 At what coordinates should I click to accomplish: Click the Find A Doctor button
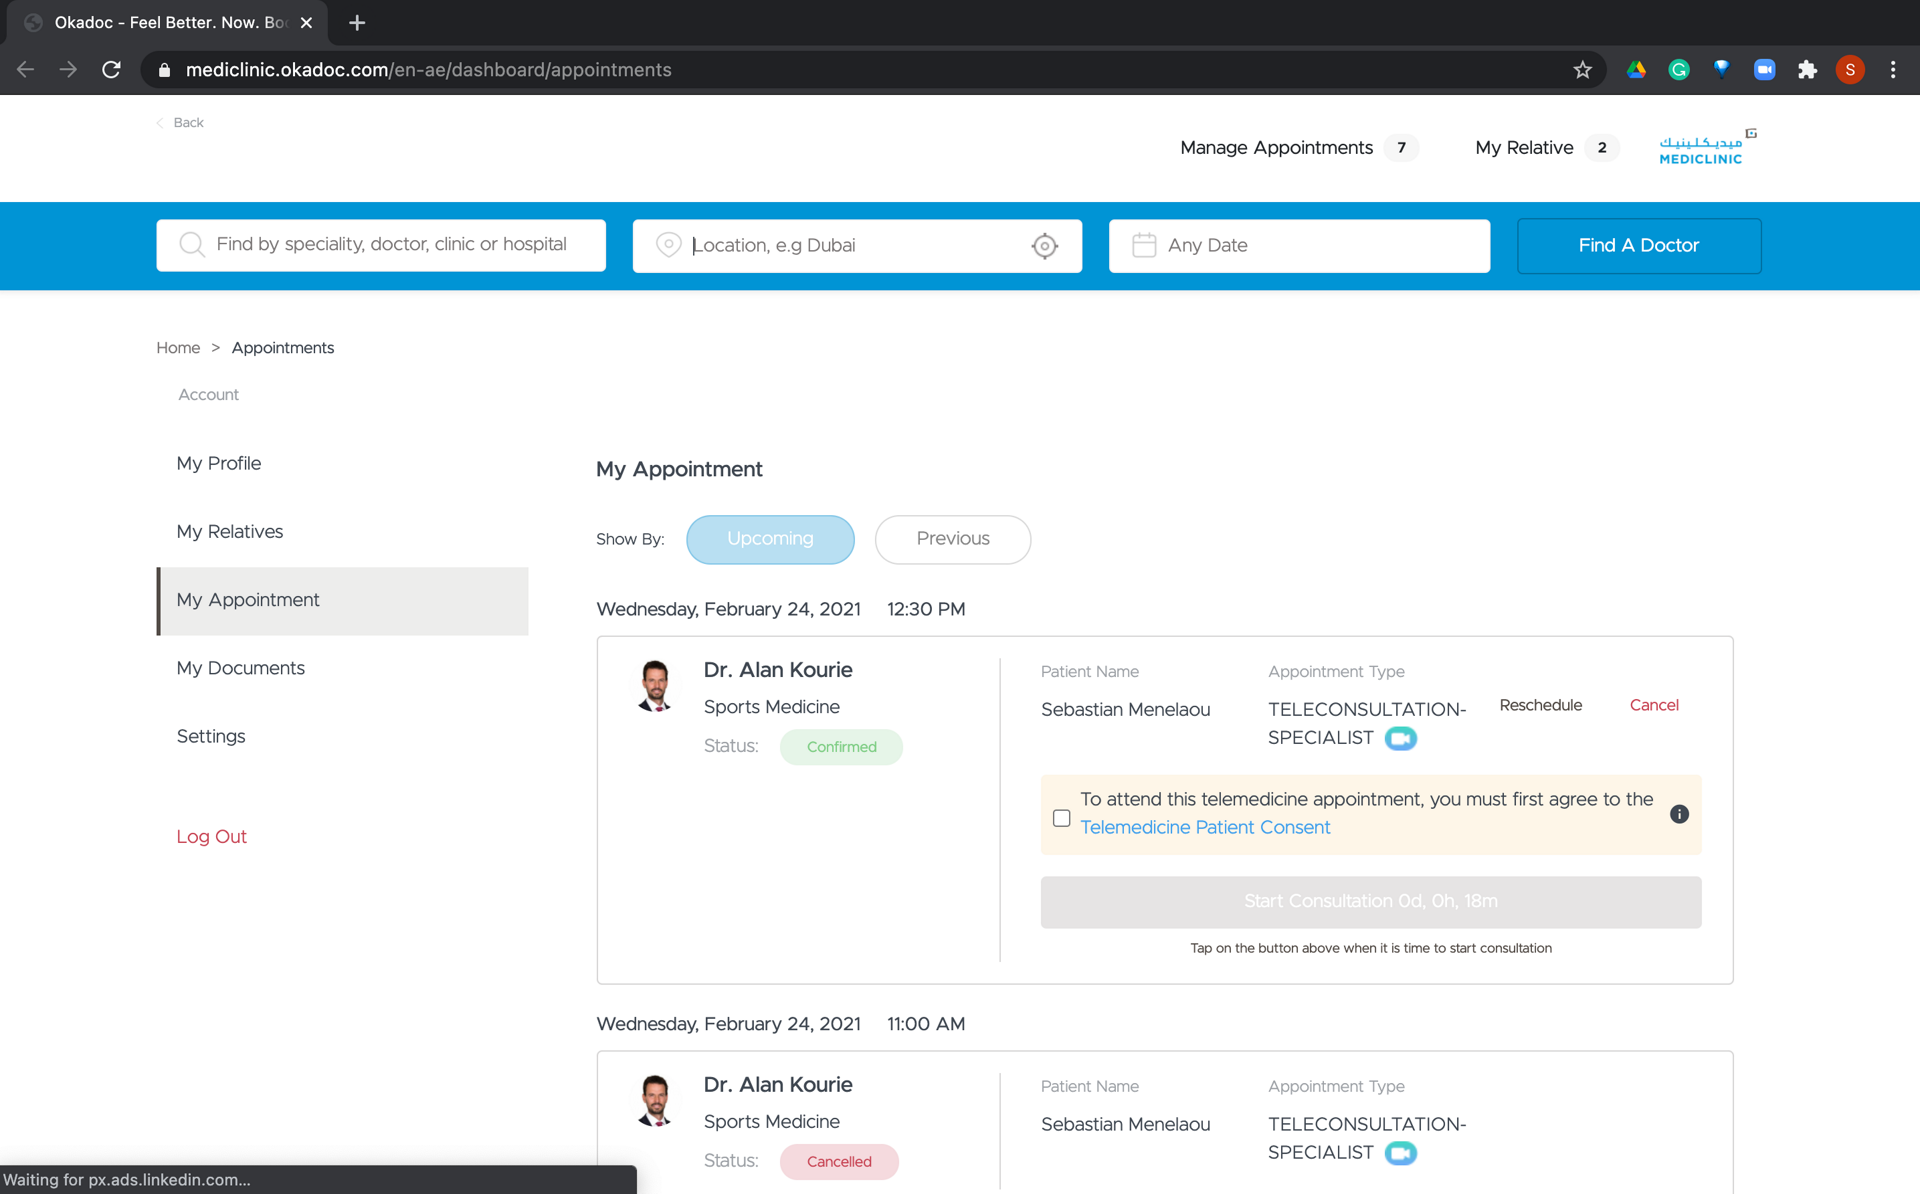tap(1638, 246)
